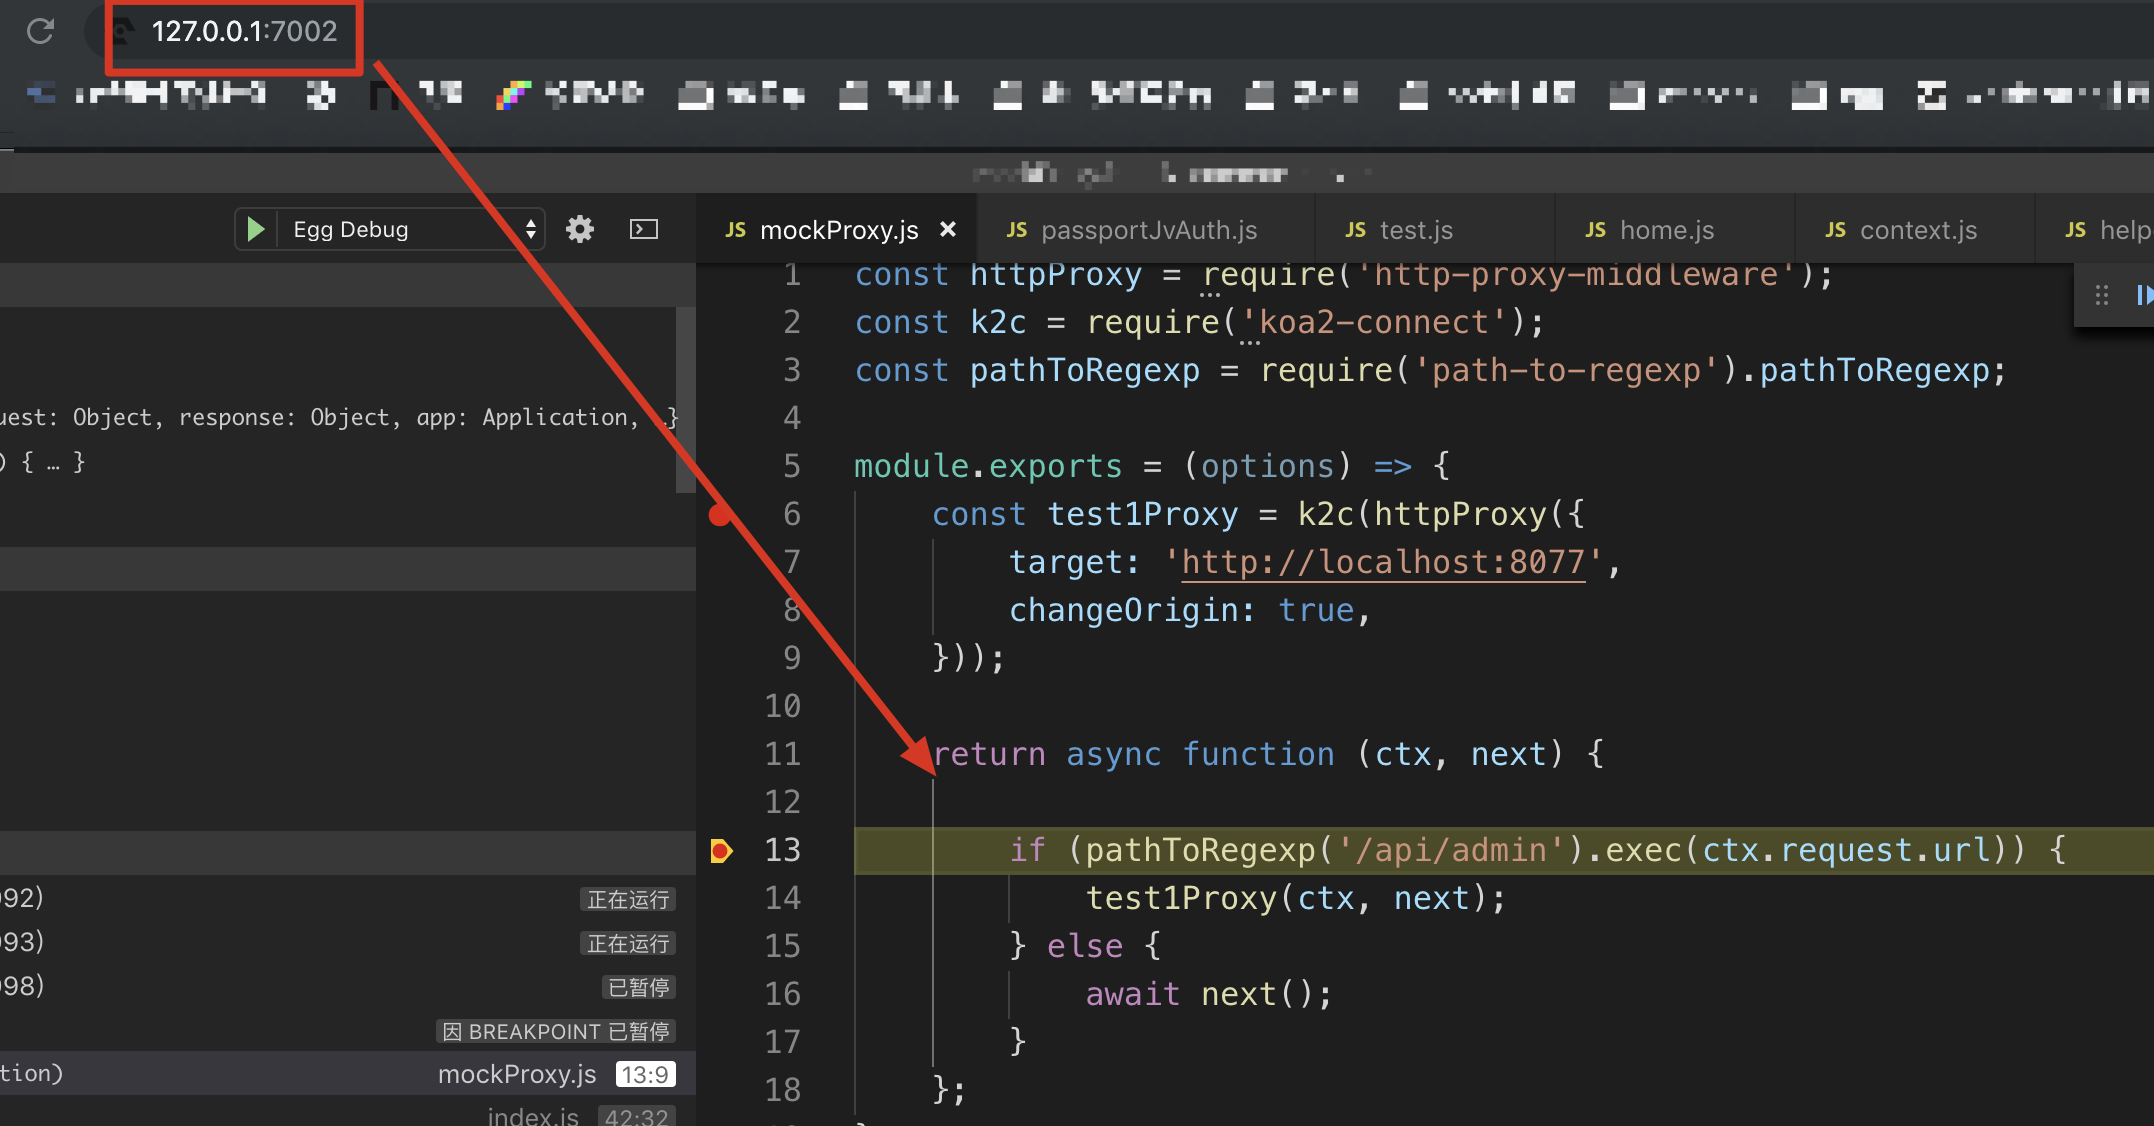2154x1126 pixels.
Task: Switch to the test.js tab
Action: [x=1415, y=230]
